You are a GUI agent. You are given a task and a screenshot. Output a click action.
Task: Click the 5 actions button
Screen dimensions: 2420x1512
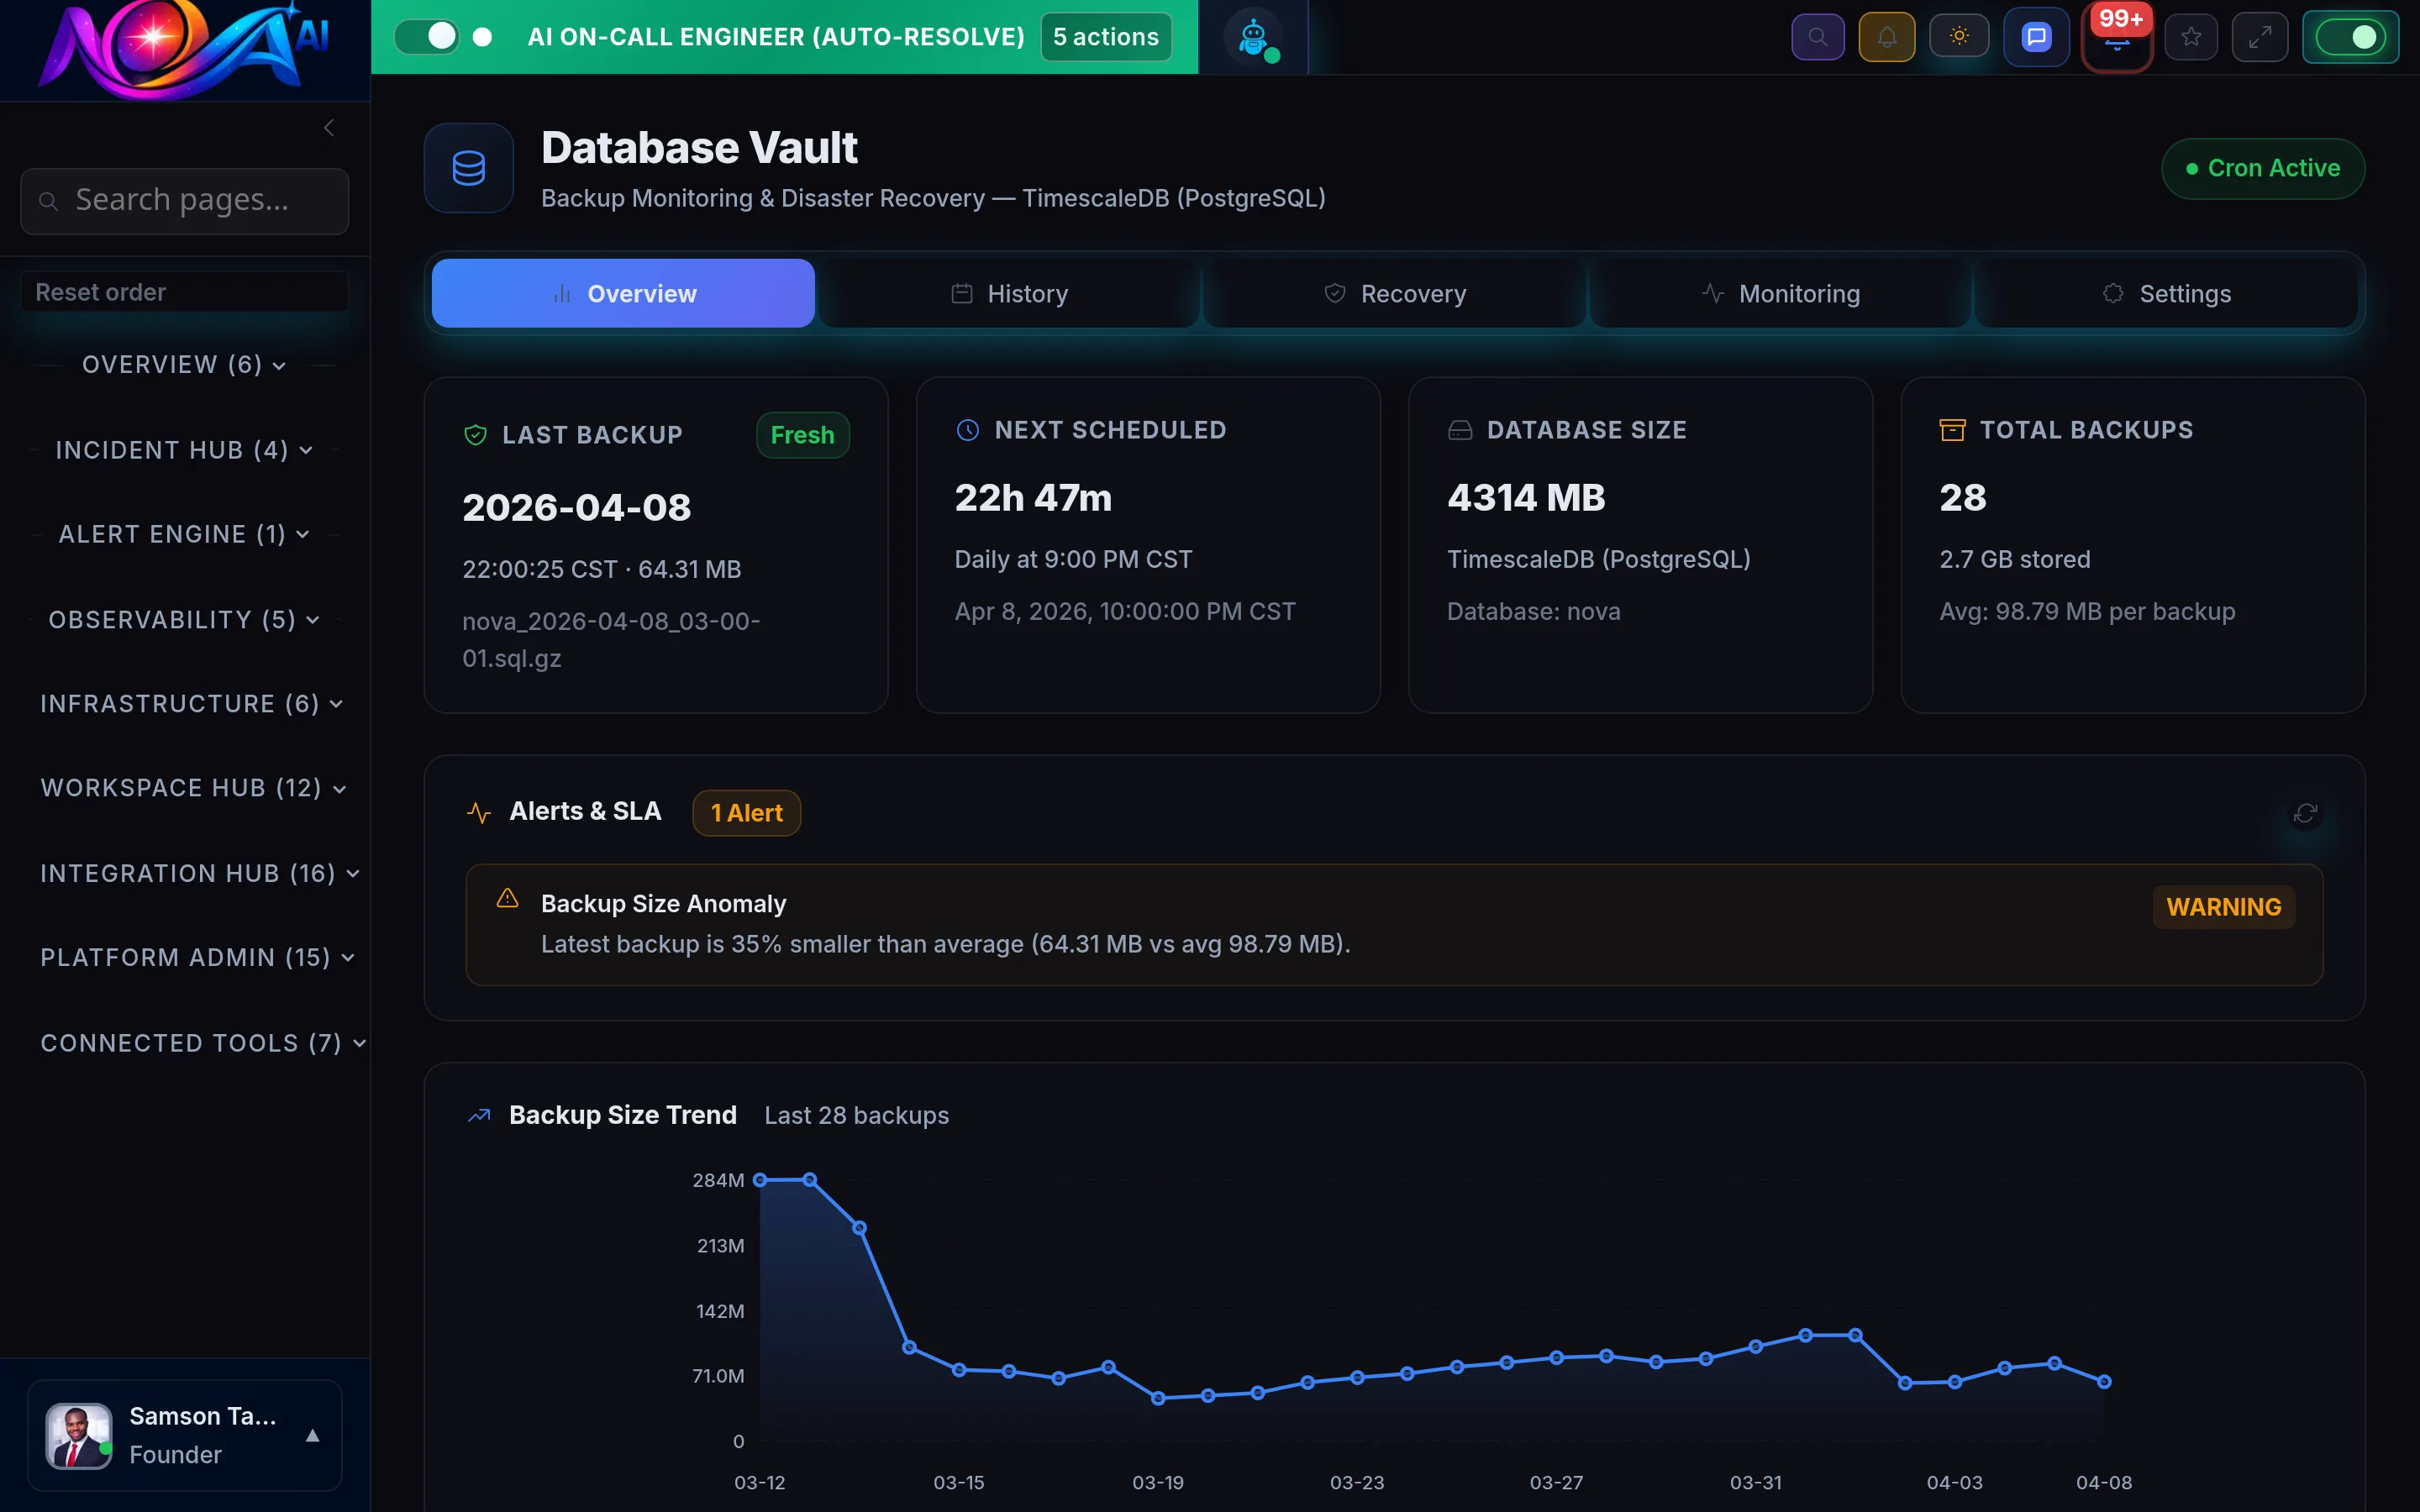tap(1105, 36)
